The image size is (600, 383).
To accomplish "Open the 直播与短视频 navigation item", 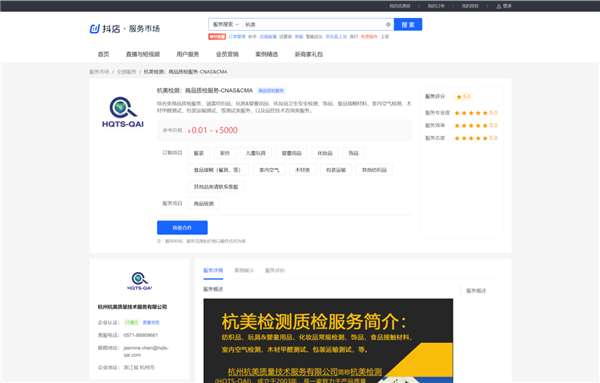I will [x=143, y=54].
